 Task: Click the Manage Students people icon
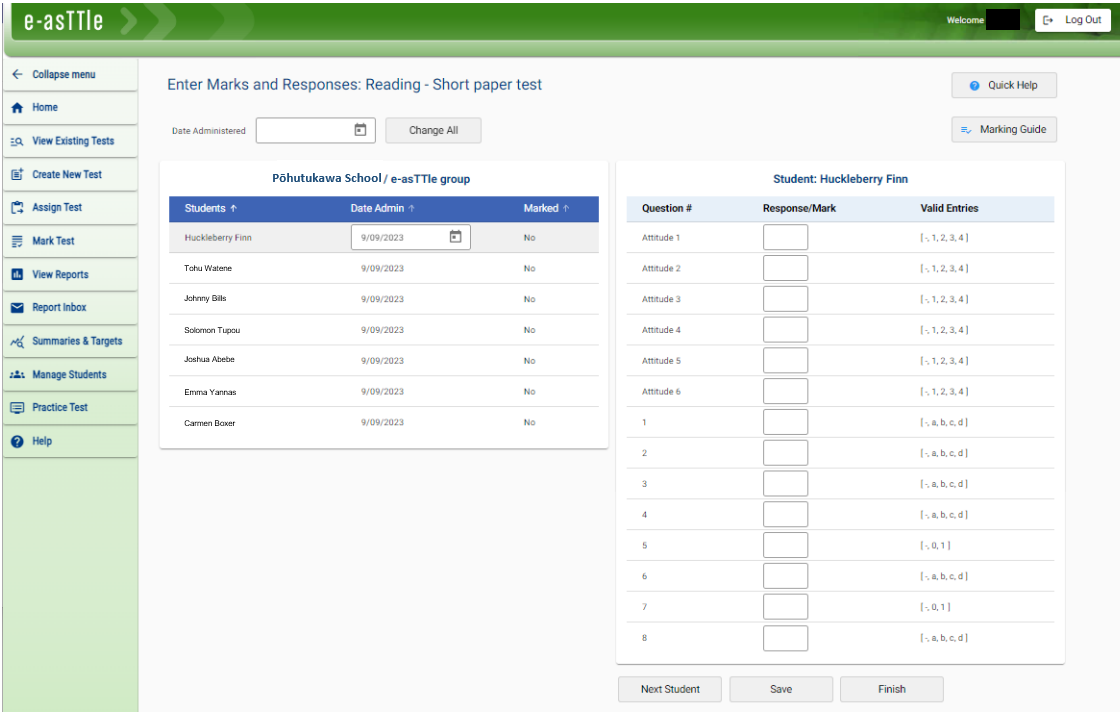click(17, 375)
